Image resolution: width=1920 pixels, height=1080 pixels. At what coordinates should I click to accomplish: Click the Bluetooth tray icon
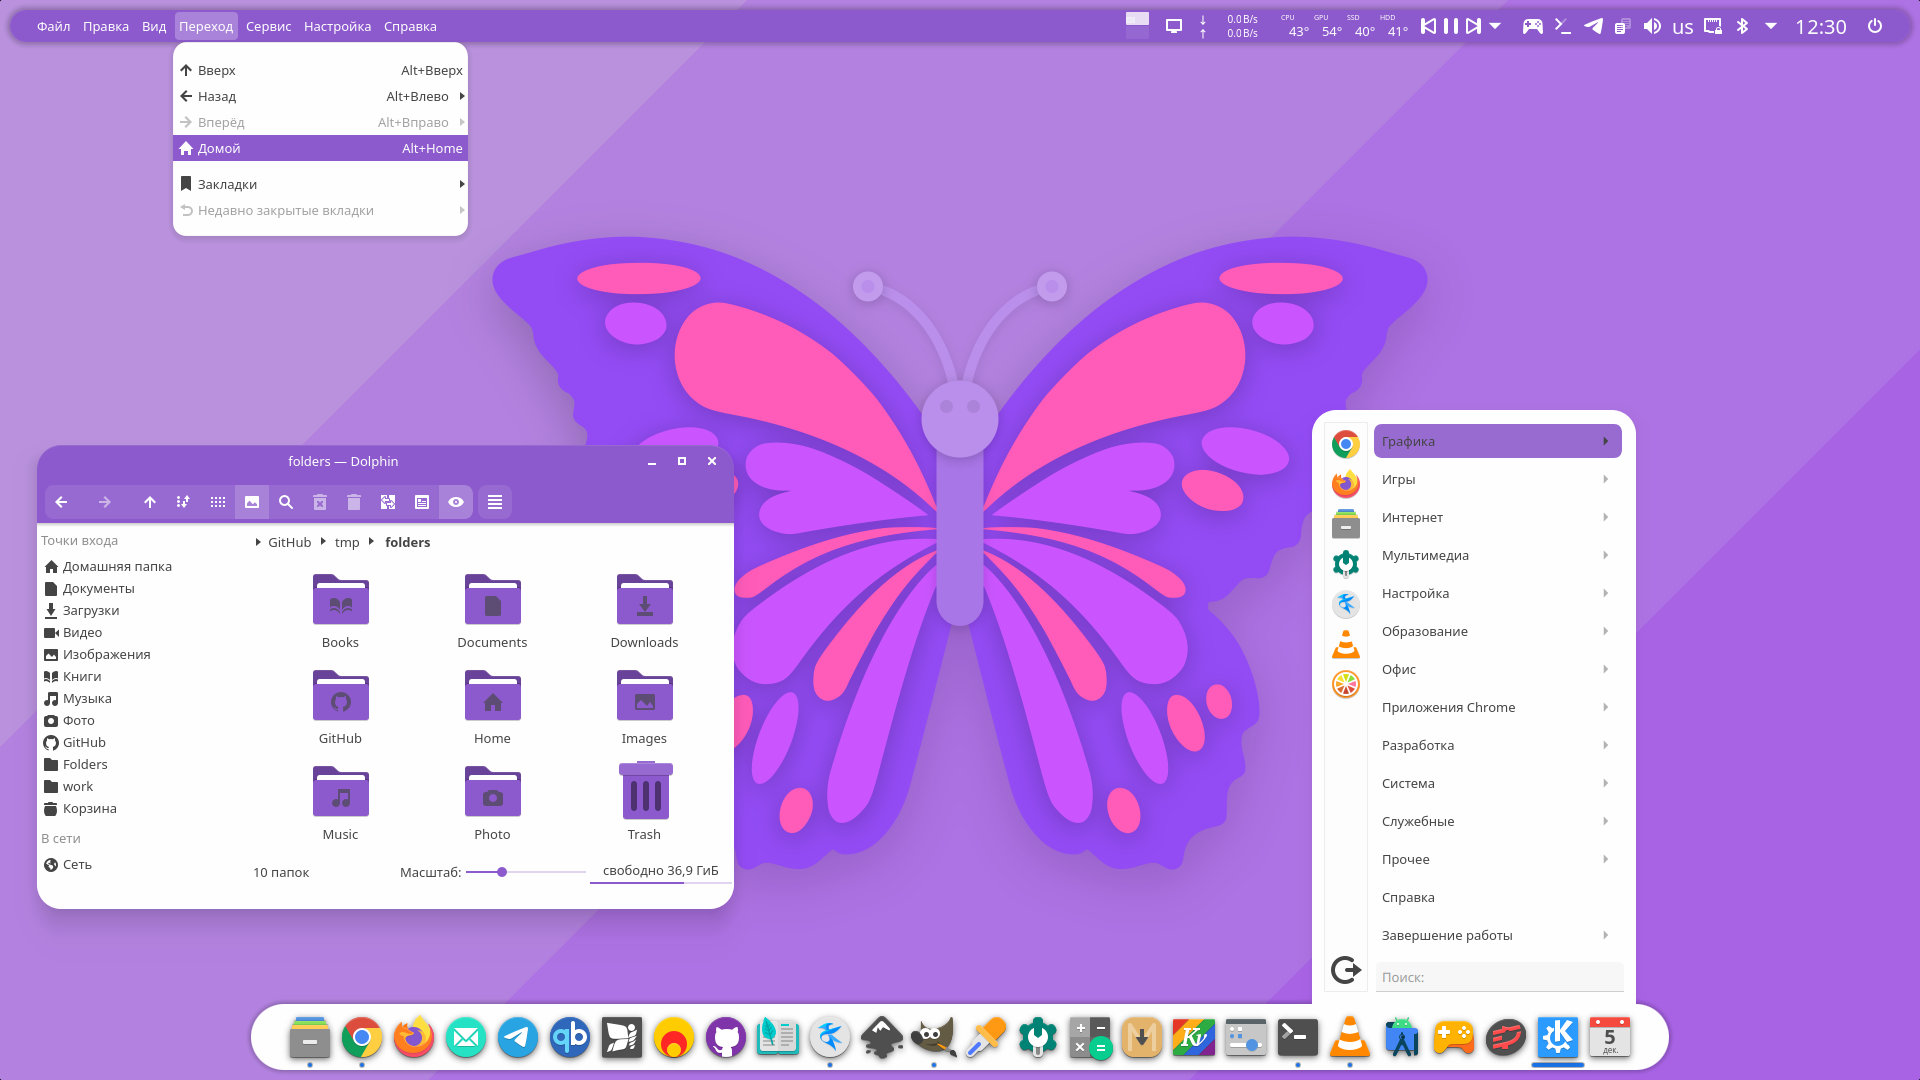point(1742,26)
